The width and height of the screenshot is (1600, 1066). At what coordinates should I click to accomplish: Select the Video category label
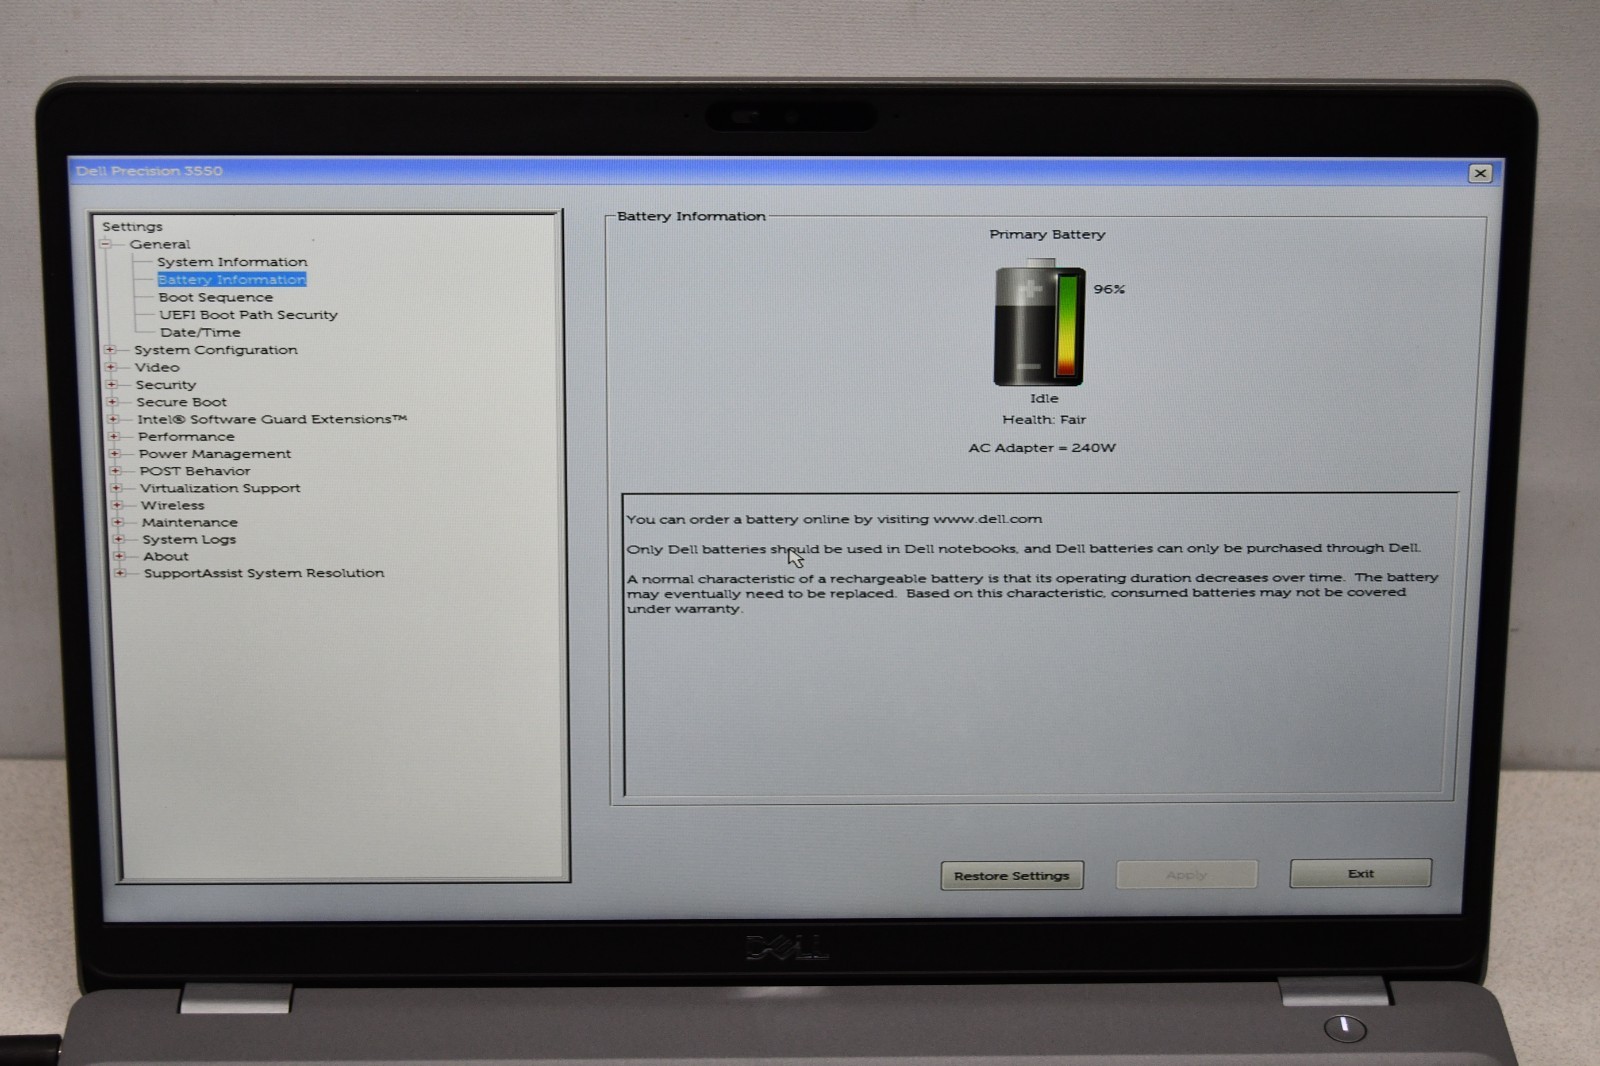[x=157, y=367]
